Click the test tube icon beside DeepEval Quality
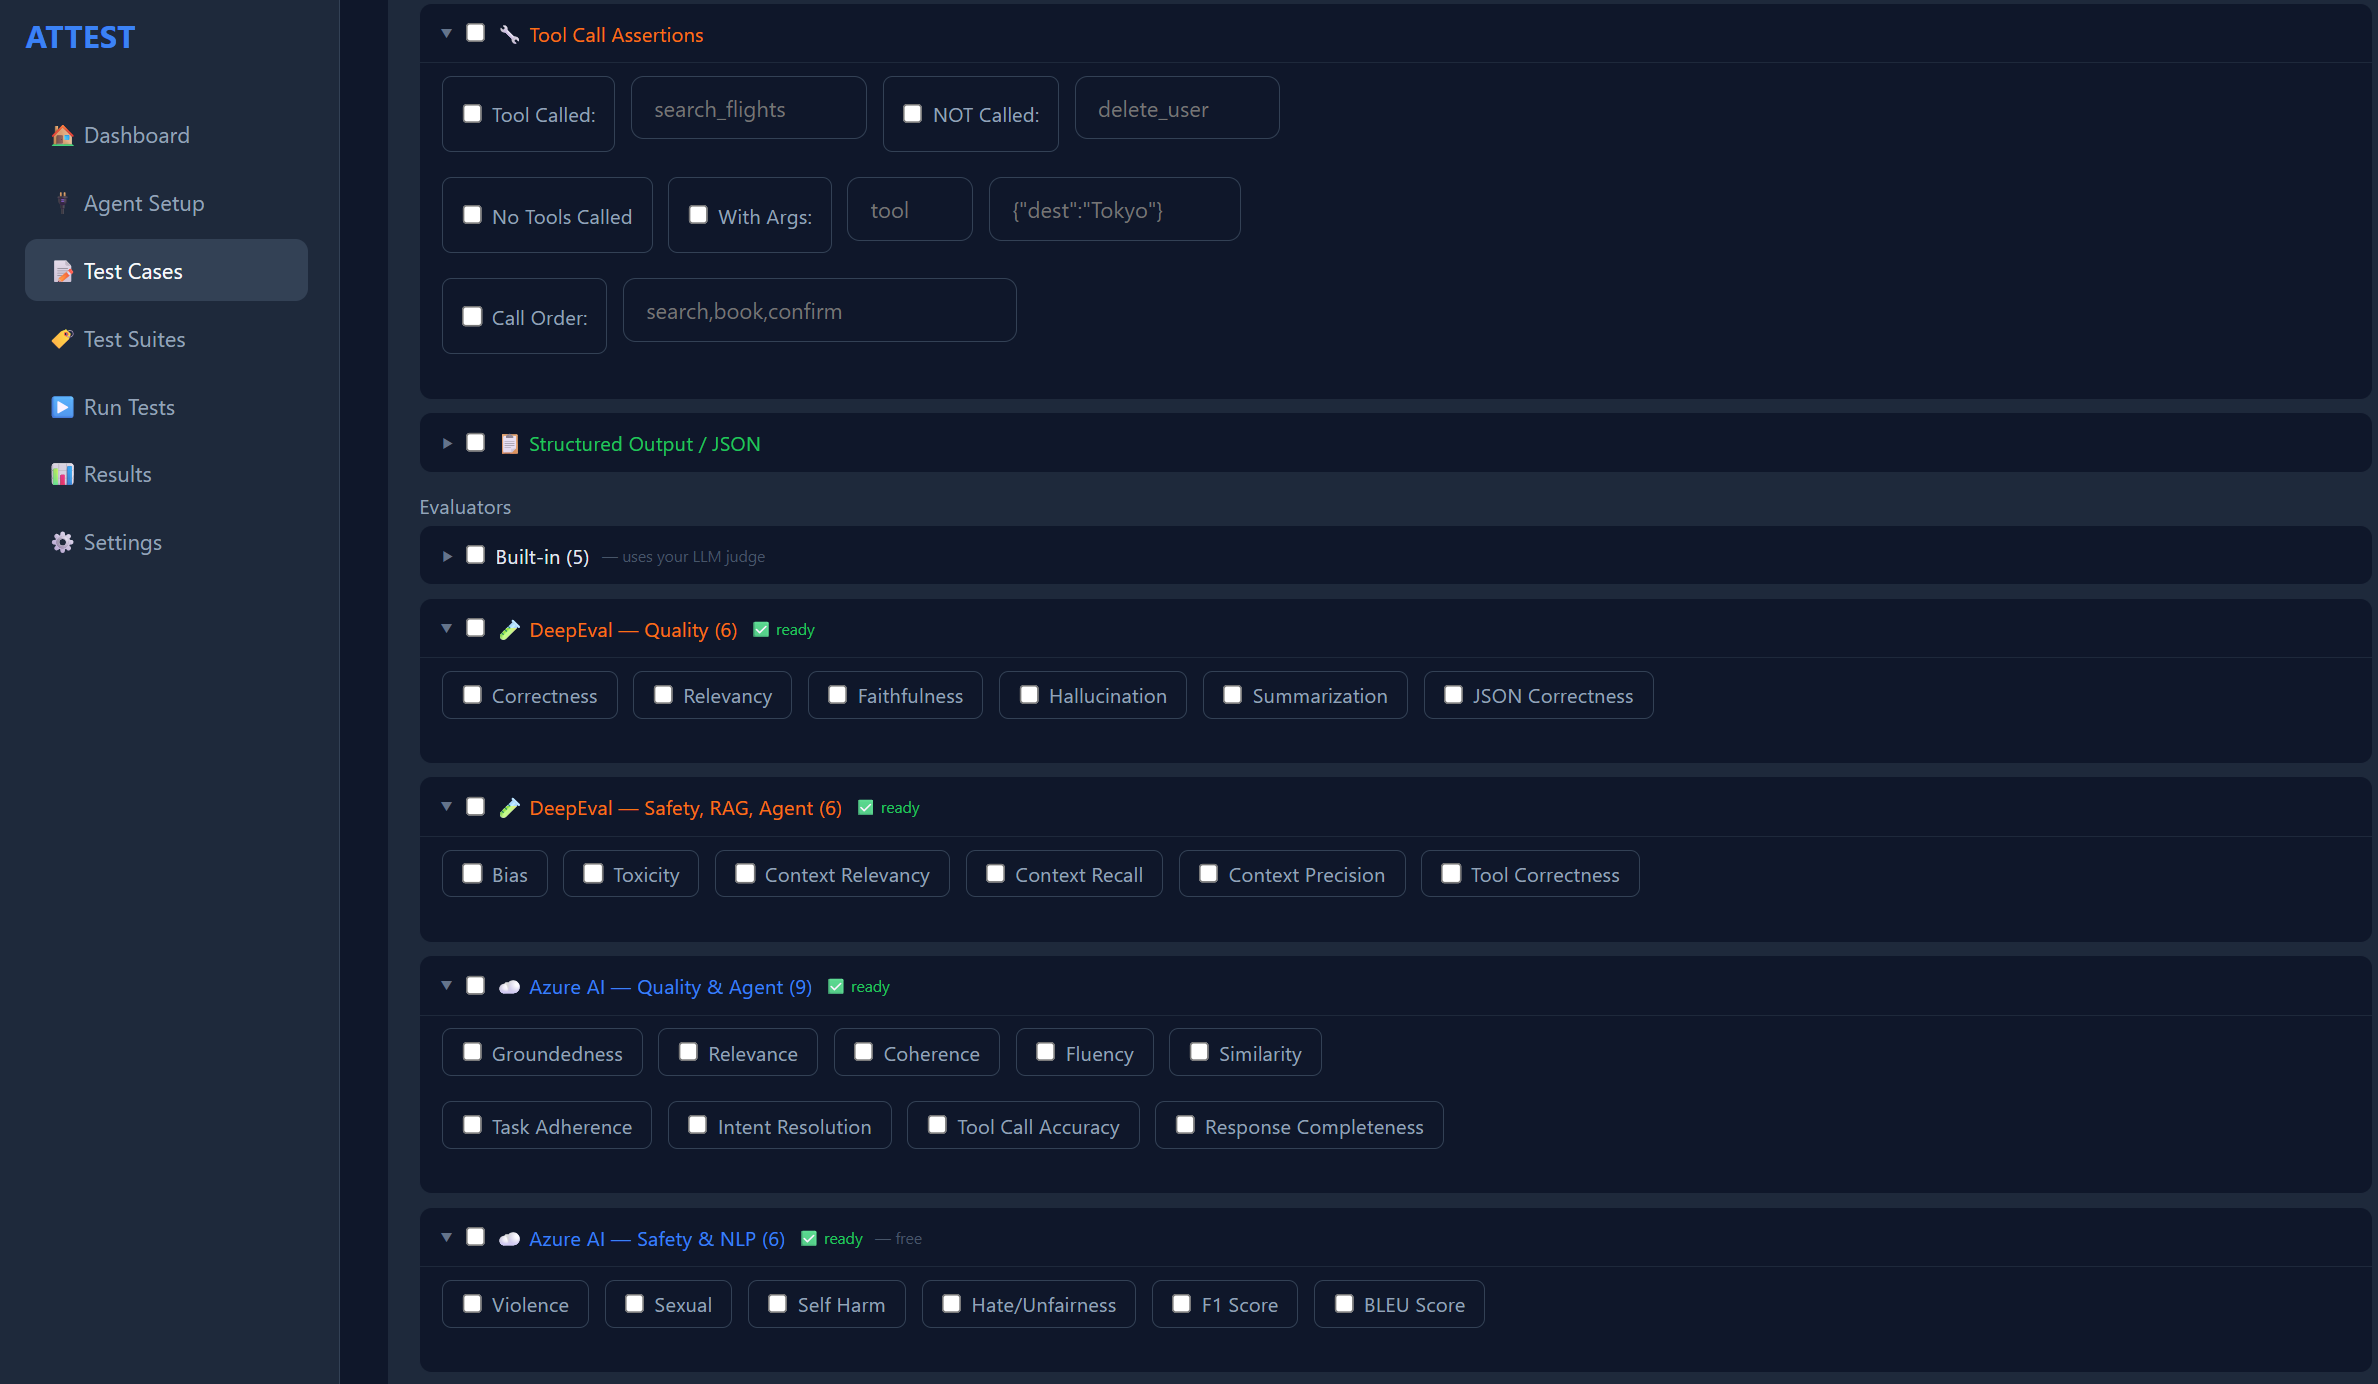Viewport: 2378px width, 1384px height. tap(509, 630)
